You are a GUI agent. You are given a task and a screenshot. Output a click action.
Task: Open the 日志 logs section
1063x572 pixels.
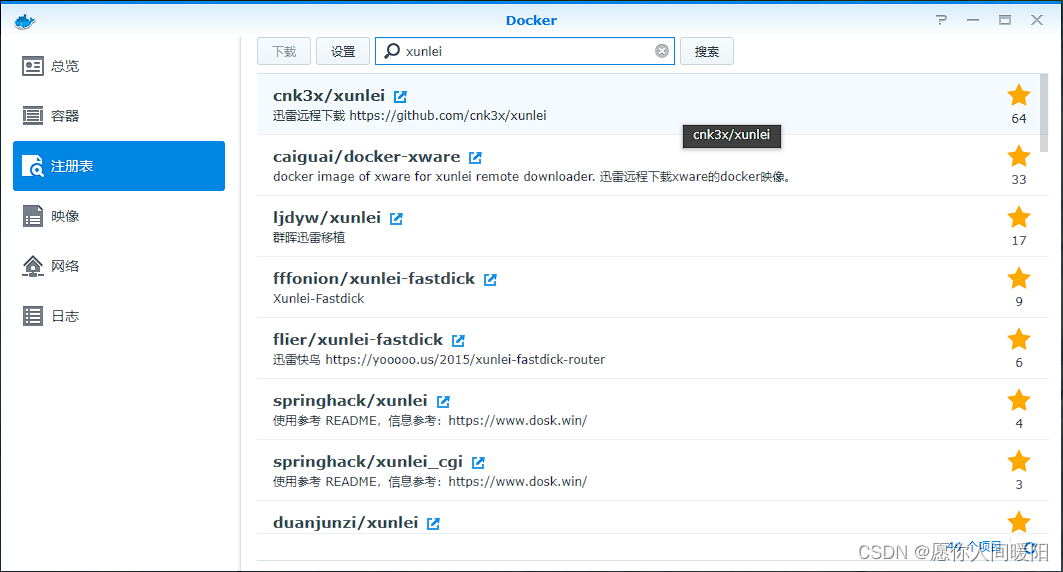[119, 316]
